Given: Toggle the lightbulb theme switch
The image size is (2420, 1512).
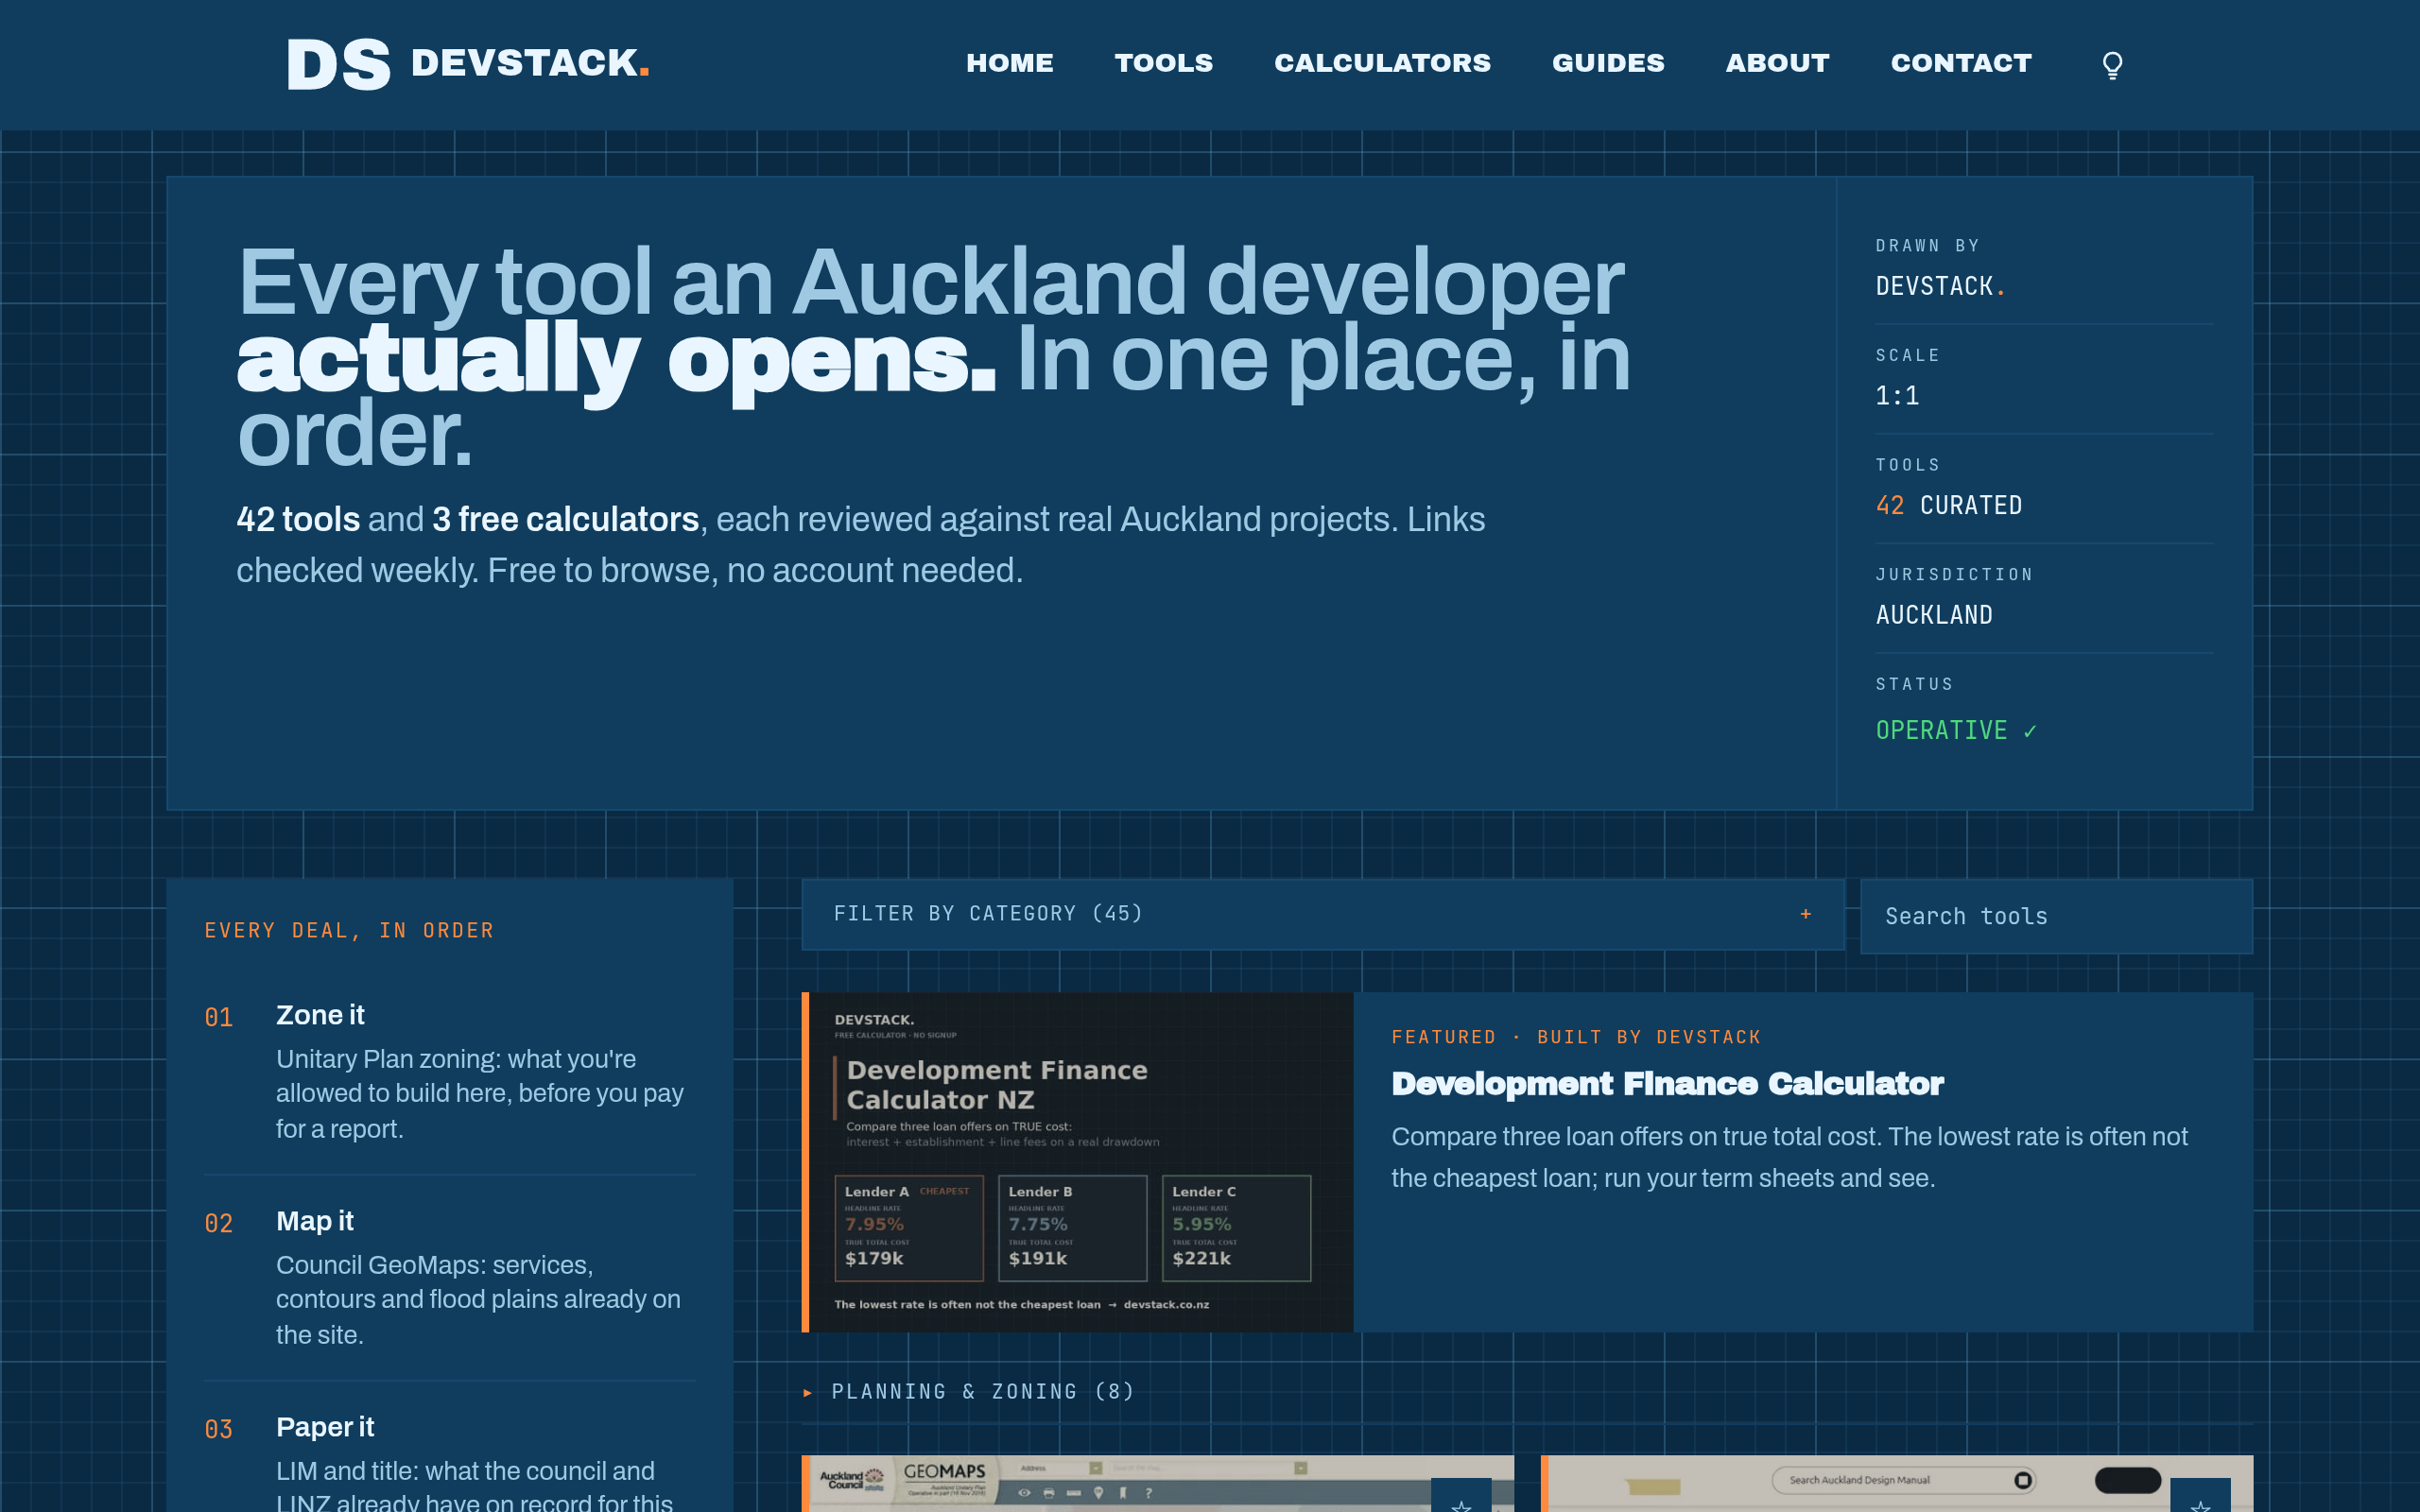Looking at the screenshot, I should (2112, 65).
